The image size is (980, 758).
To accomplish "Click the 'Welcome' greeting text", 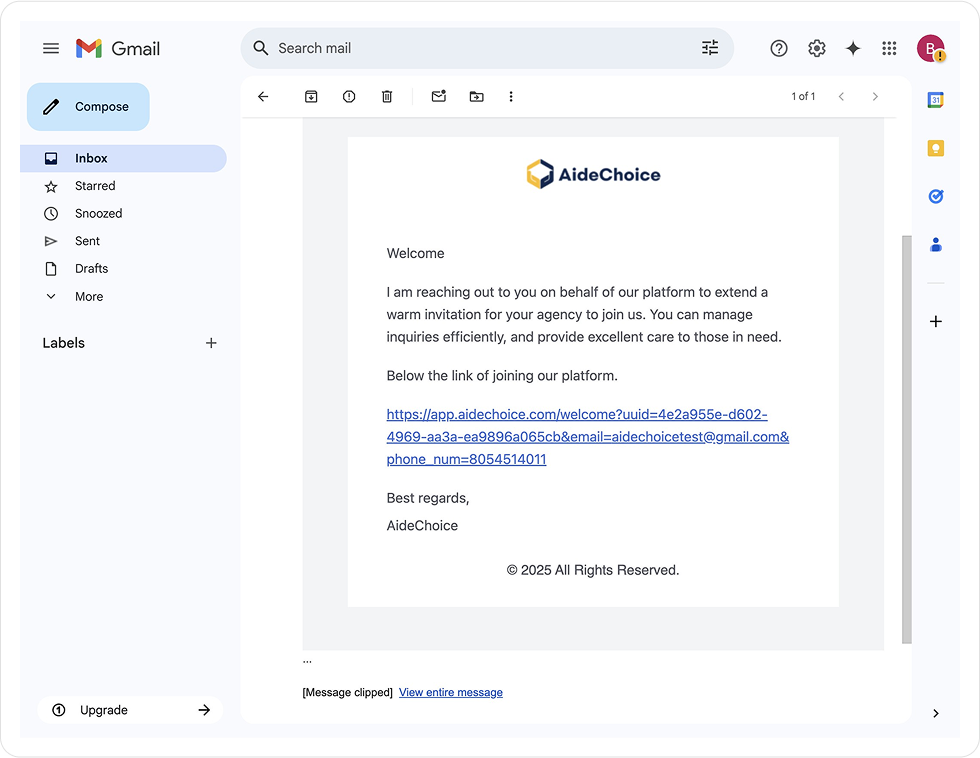I will click(416, 253).
